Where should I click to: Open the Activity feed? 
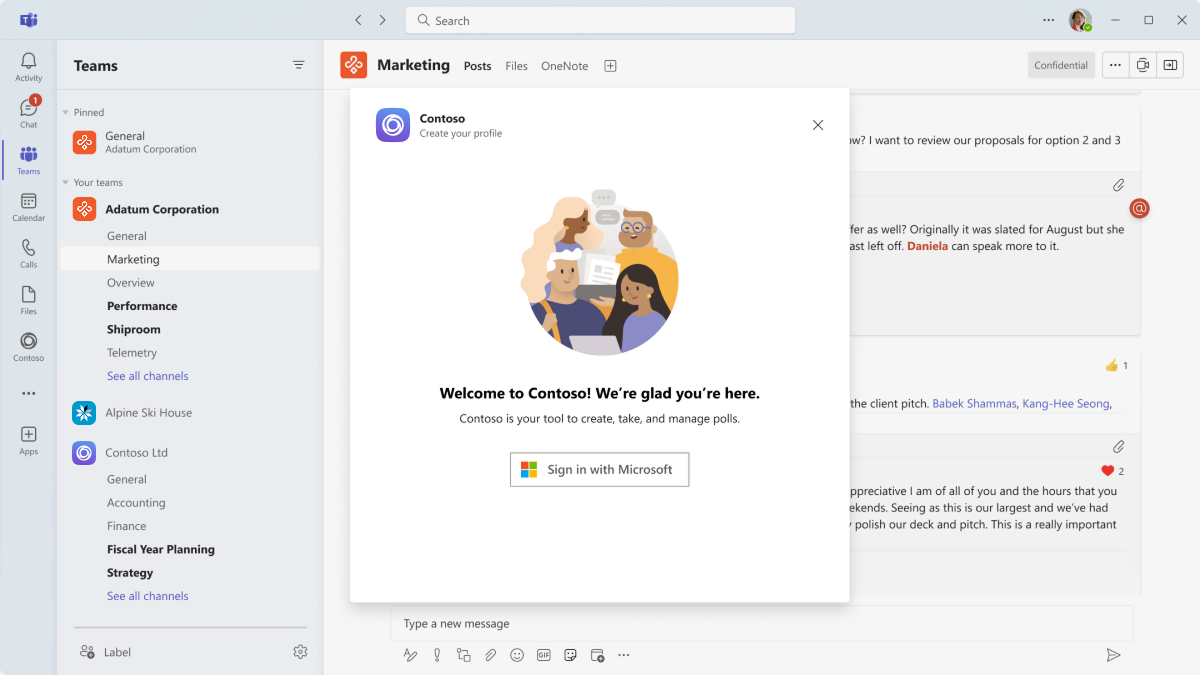click(28, 67)
